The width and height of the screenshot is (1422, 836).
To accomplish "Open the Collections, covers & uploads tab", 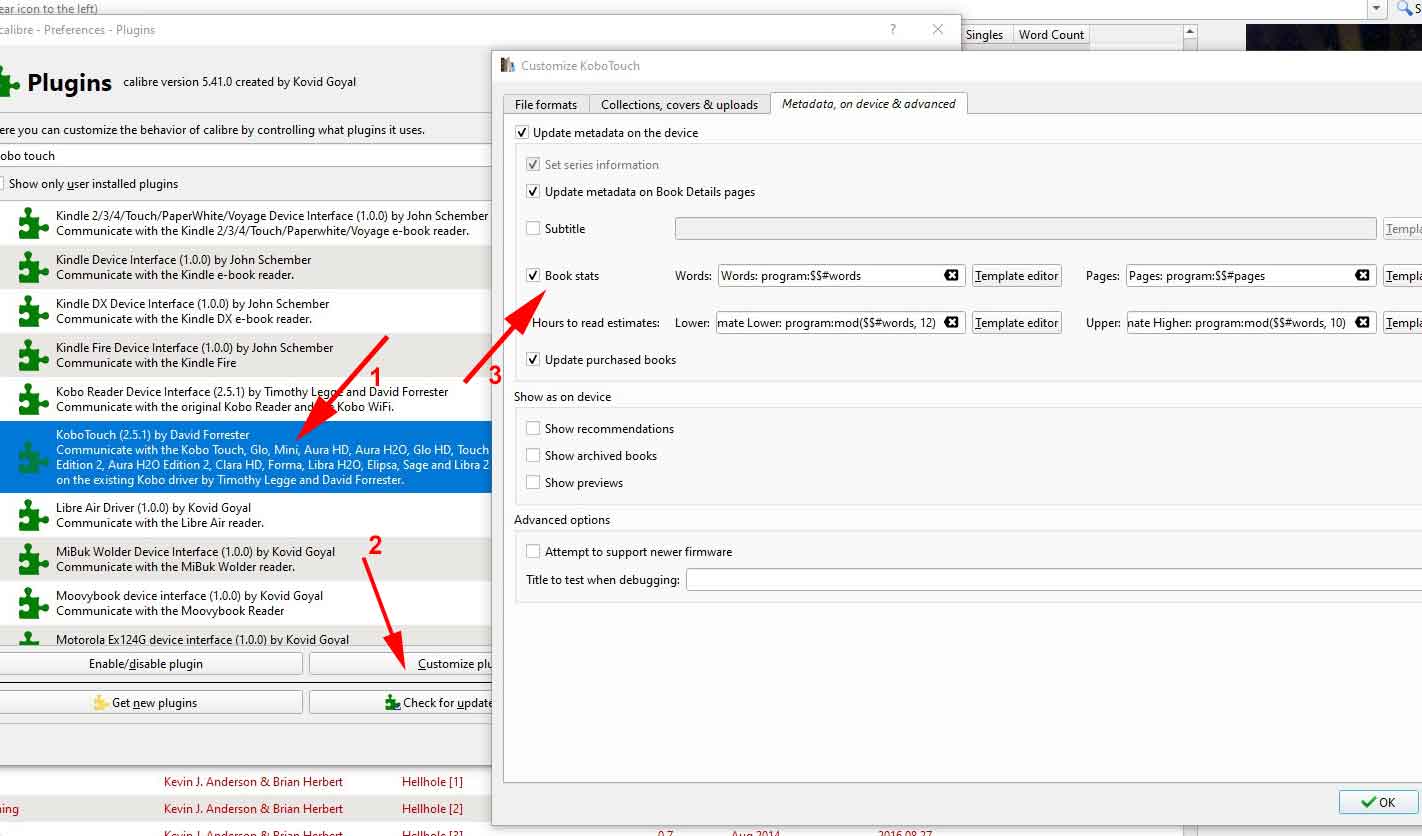I will coord(680,104).
